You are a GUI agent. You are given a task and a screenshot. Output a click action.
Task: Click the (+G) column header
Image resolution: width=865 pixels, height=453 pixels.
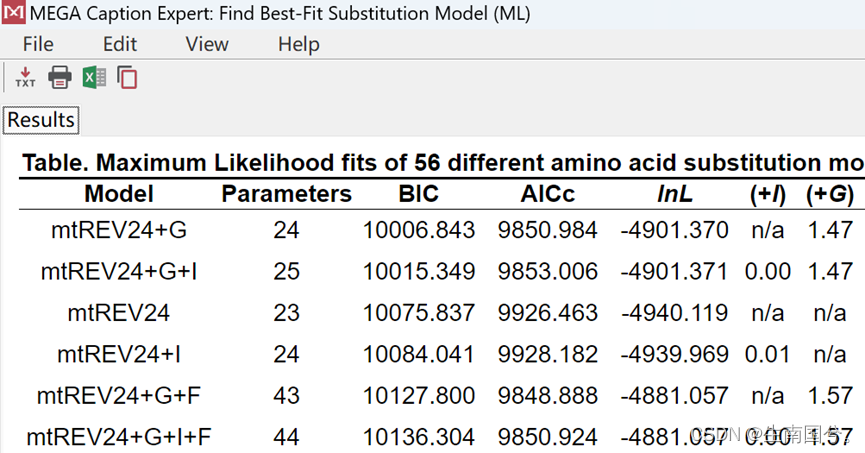[830, 195]
